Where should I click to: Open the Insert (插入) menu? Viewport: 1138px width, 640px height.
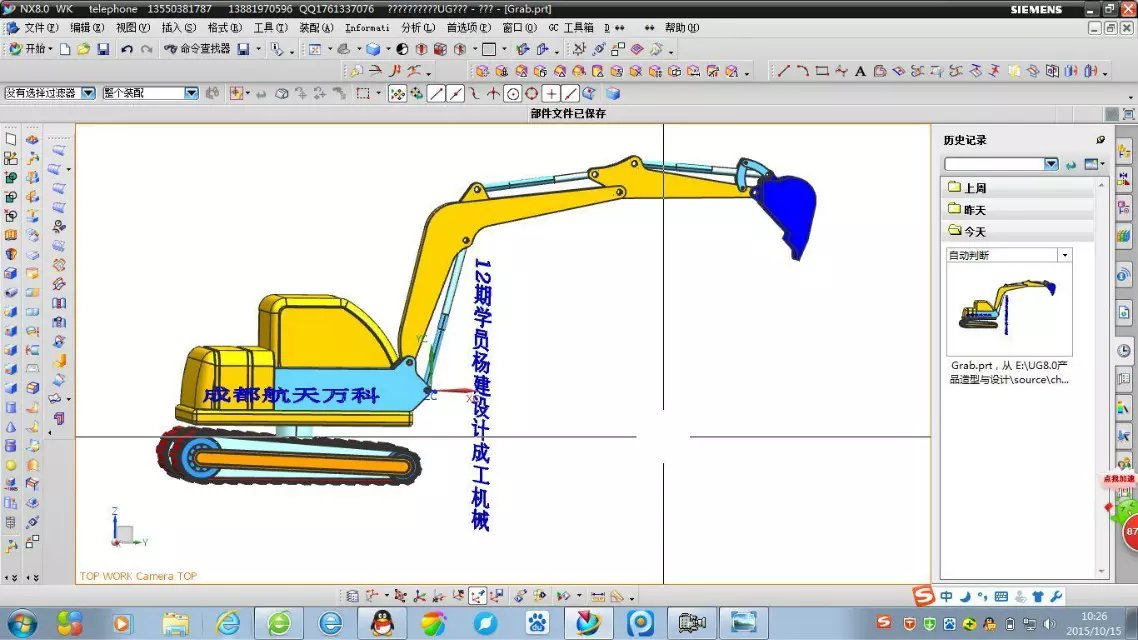178,28
